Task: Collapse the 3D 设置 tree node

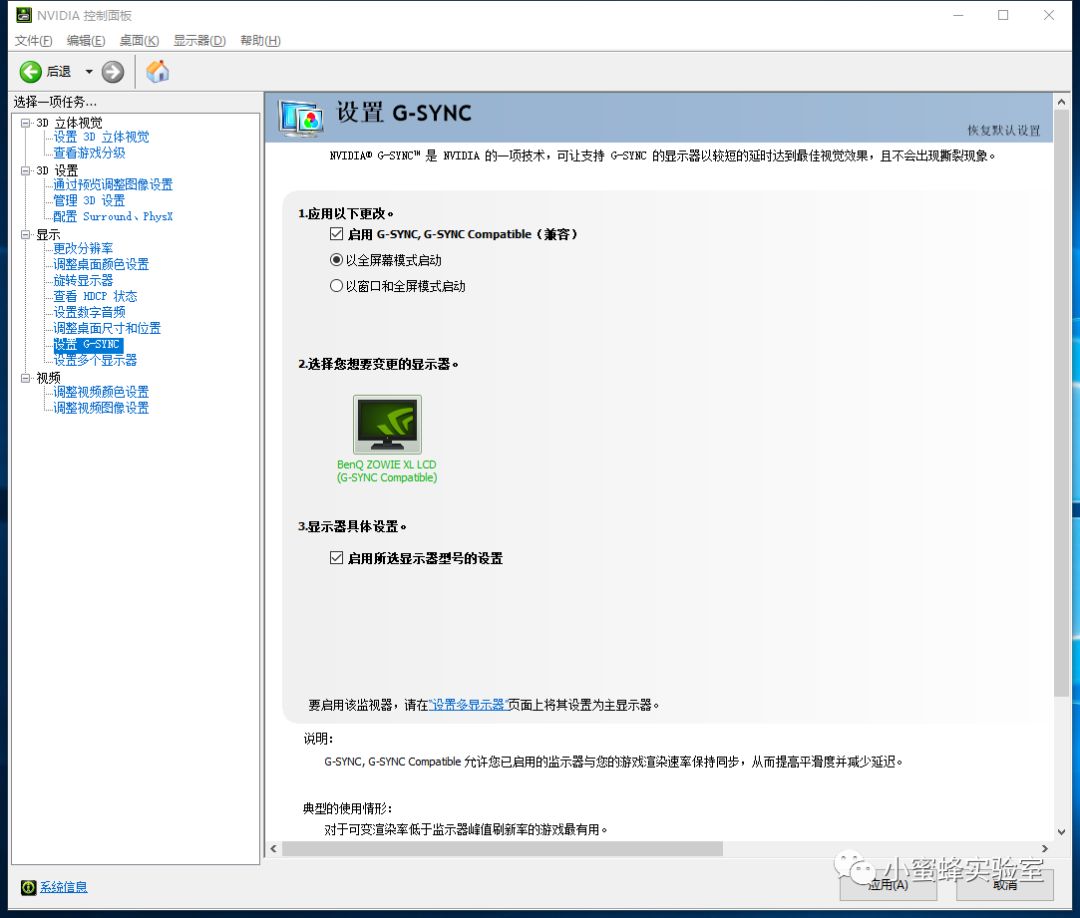Action: click(x=25, y=171)
